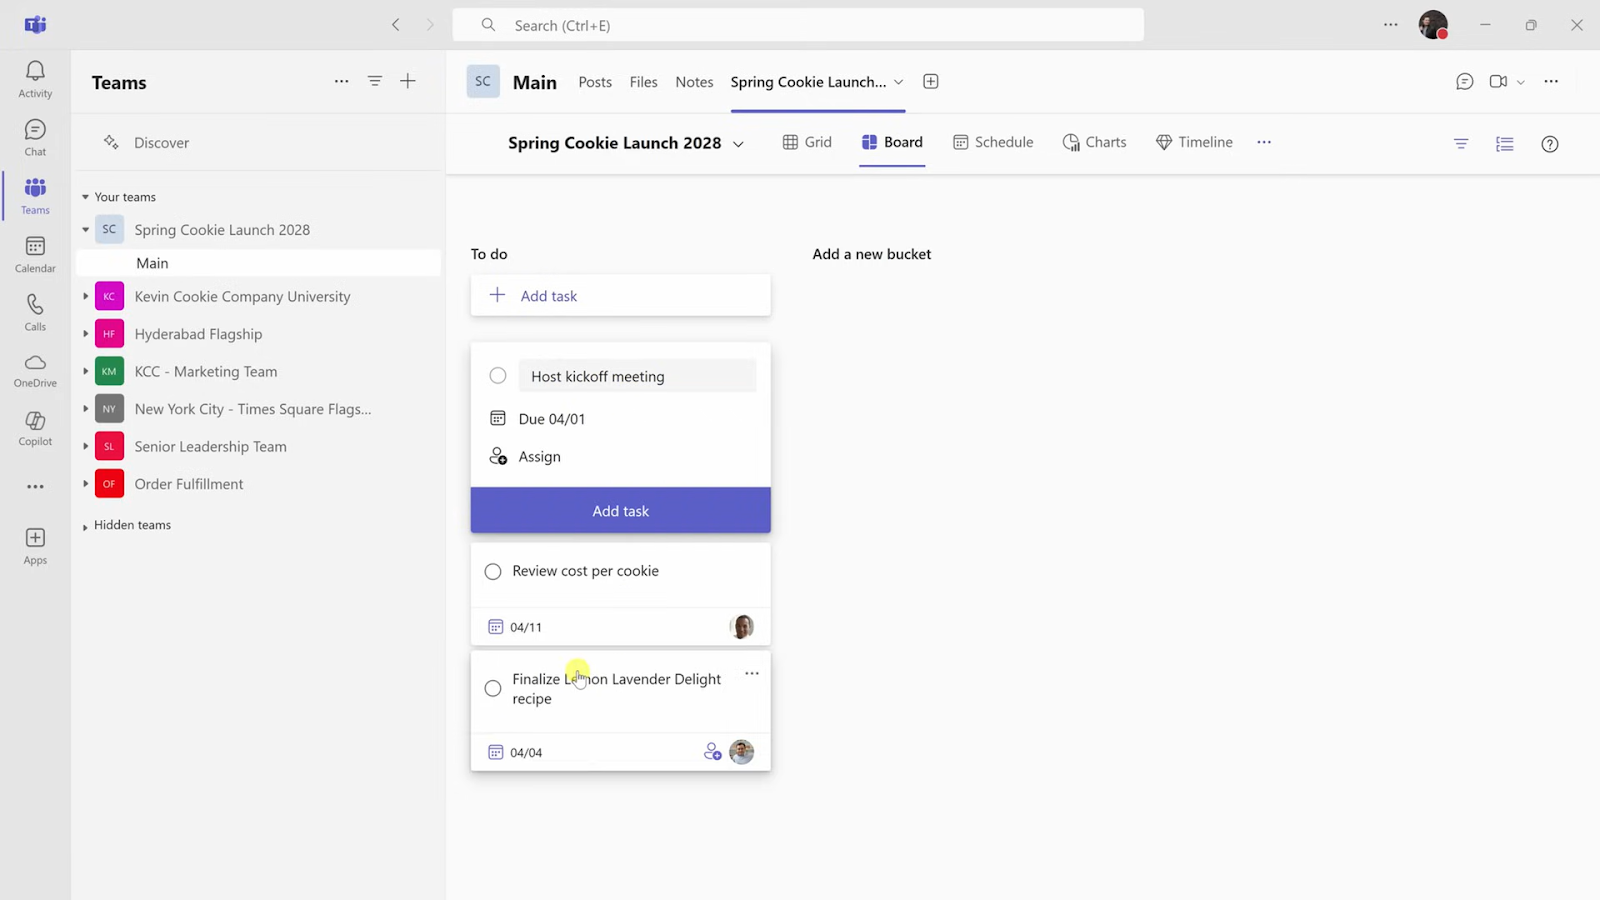Switch to the Posts tab
The height and width of the screenshot is (900, 1600).
[595, 82]
